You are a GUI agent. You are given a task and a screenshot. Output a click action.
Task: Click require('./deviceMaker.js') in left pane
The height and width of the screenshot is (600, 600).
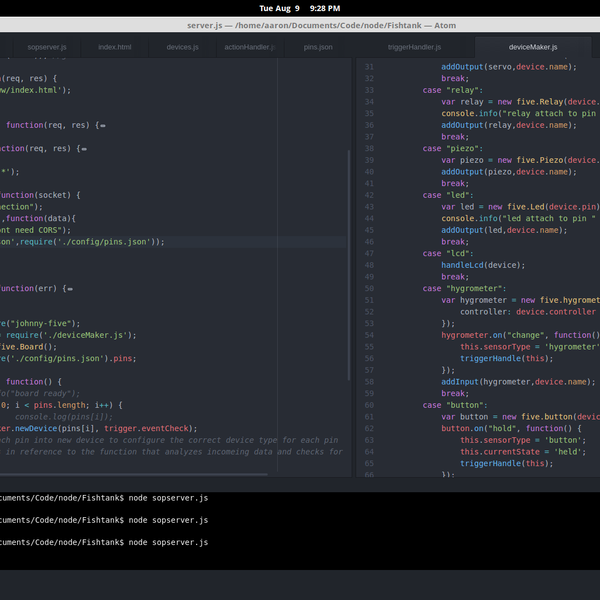(71, 335)
